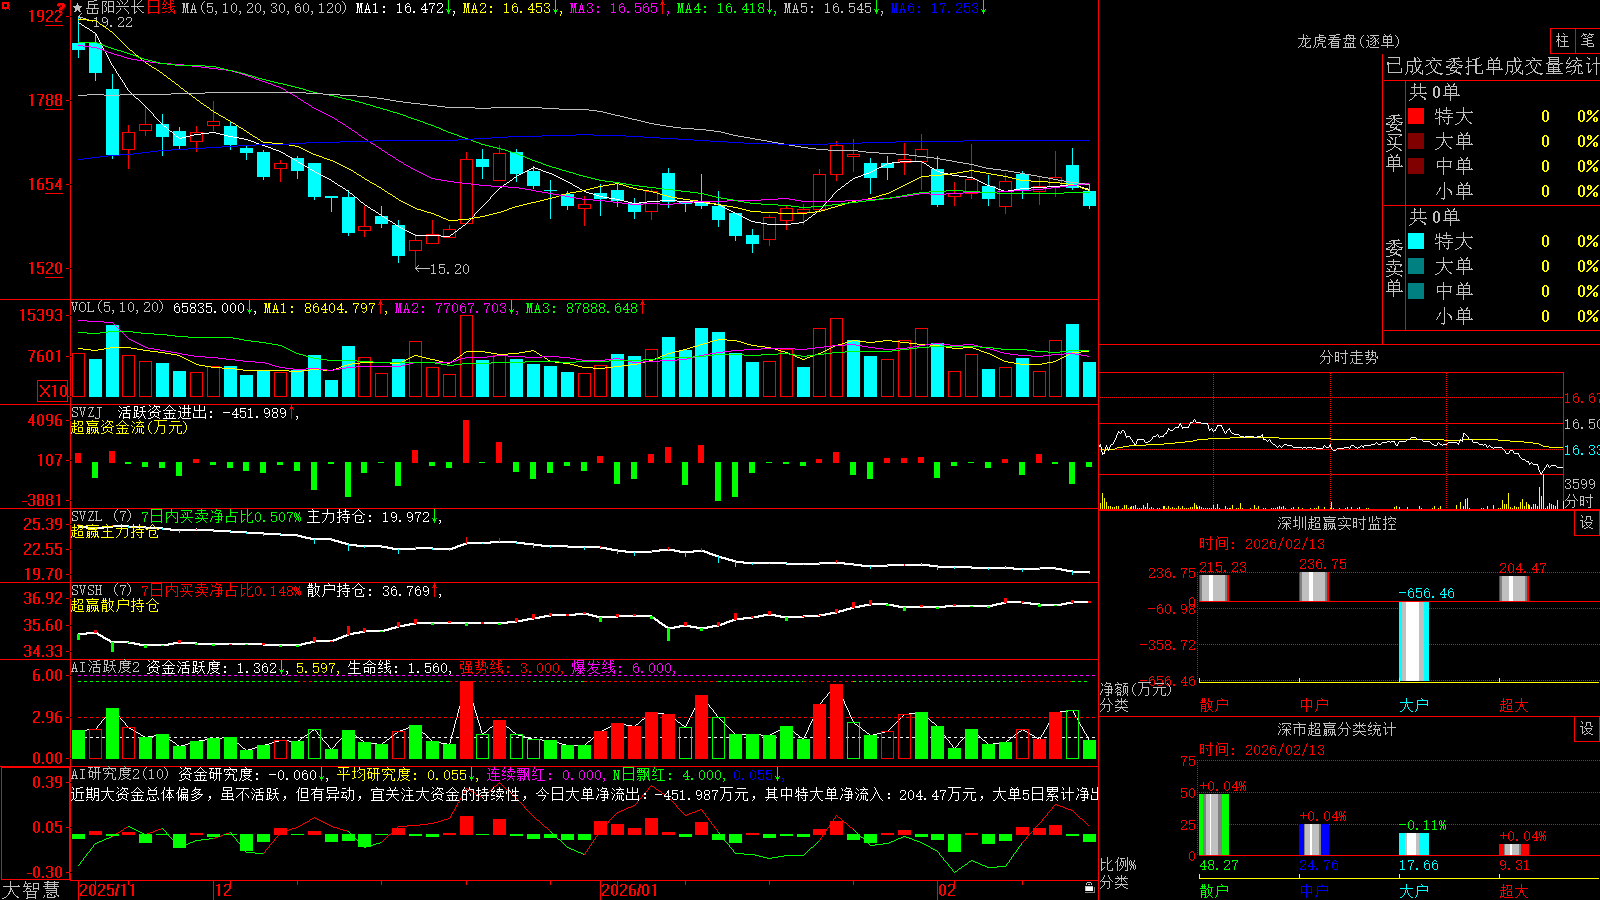Click the dark red 中单 swatch under 委买单
The image size is (1600, 900).
1416,166
